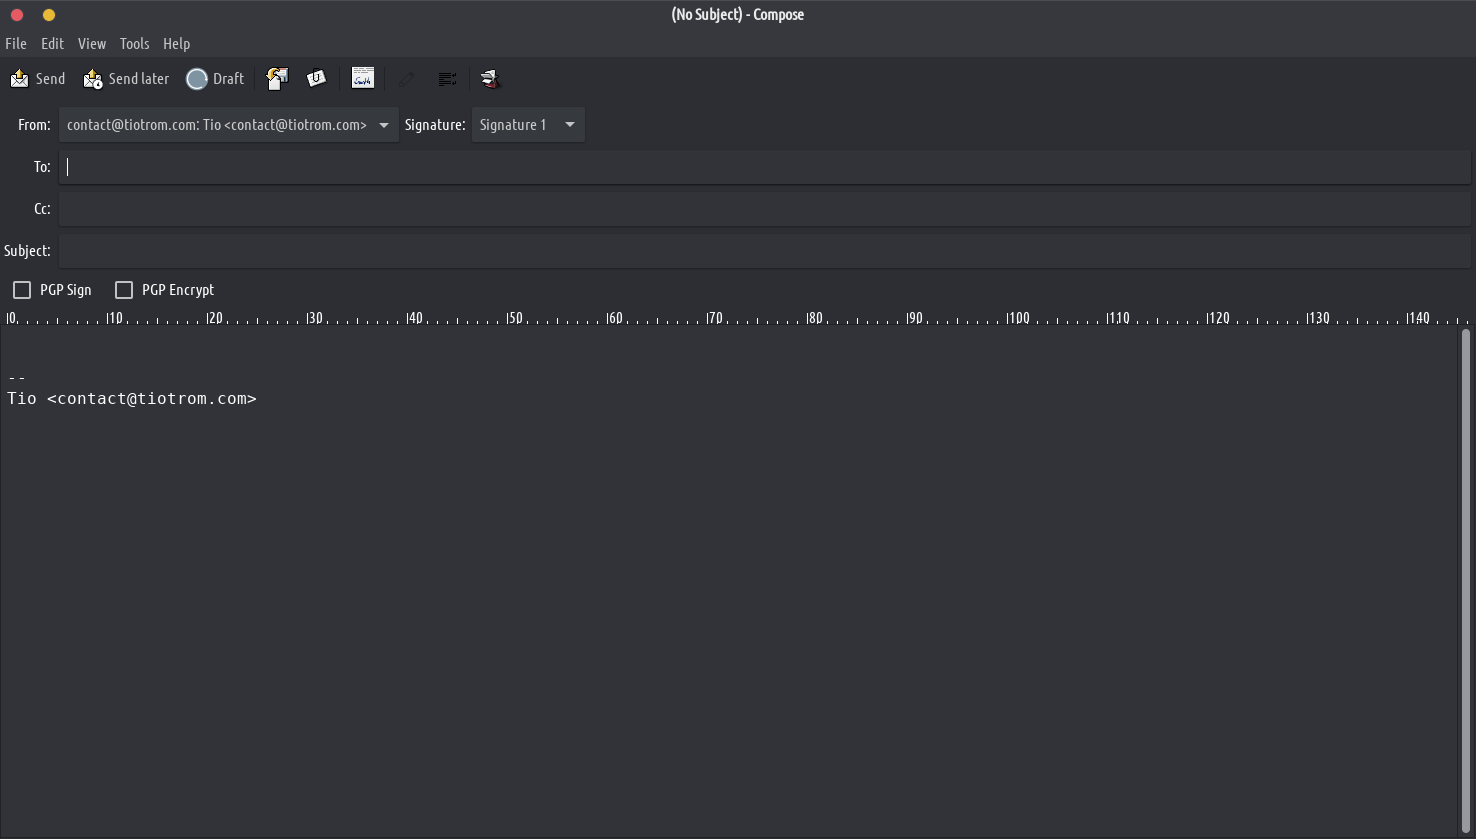Click the Attach file paperclip icon
Viewport: 1476px width, 839px height.
pyautogui.click(x=316, y=79)
